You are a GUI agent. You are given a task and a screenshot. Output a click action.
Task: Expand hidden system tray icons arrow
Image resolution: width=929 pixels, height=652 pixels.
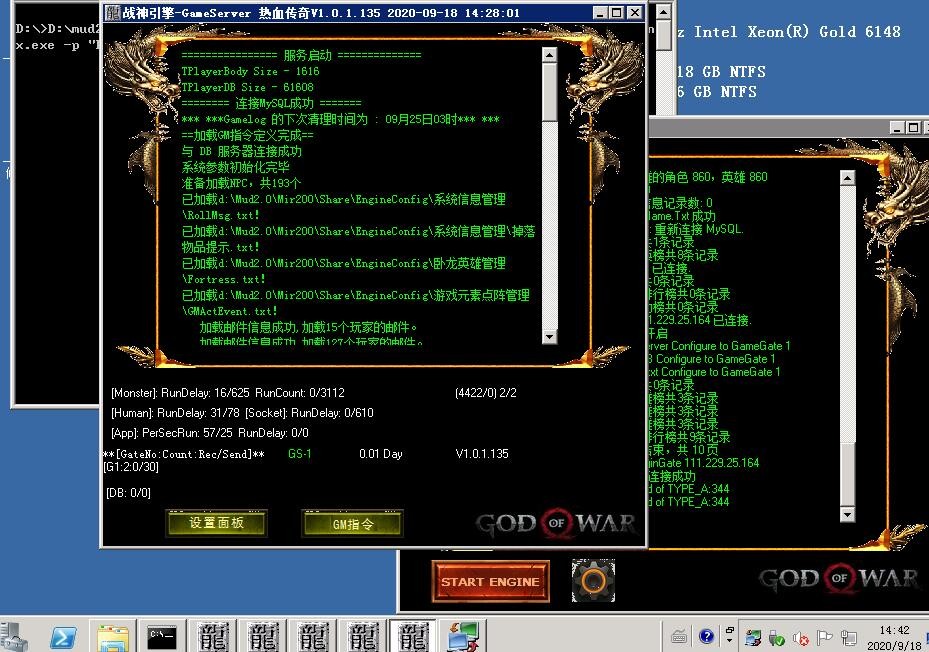click(728, 637)
